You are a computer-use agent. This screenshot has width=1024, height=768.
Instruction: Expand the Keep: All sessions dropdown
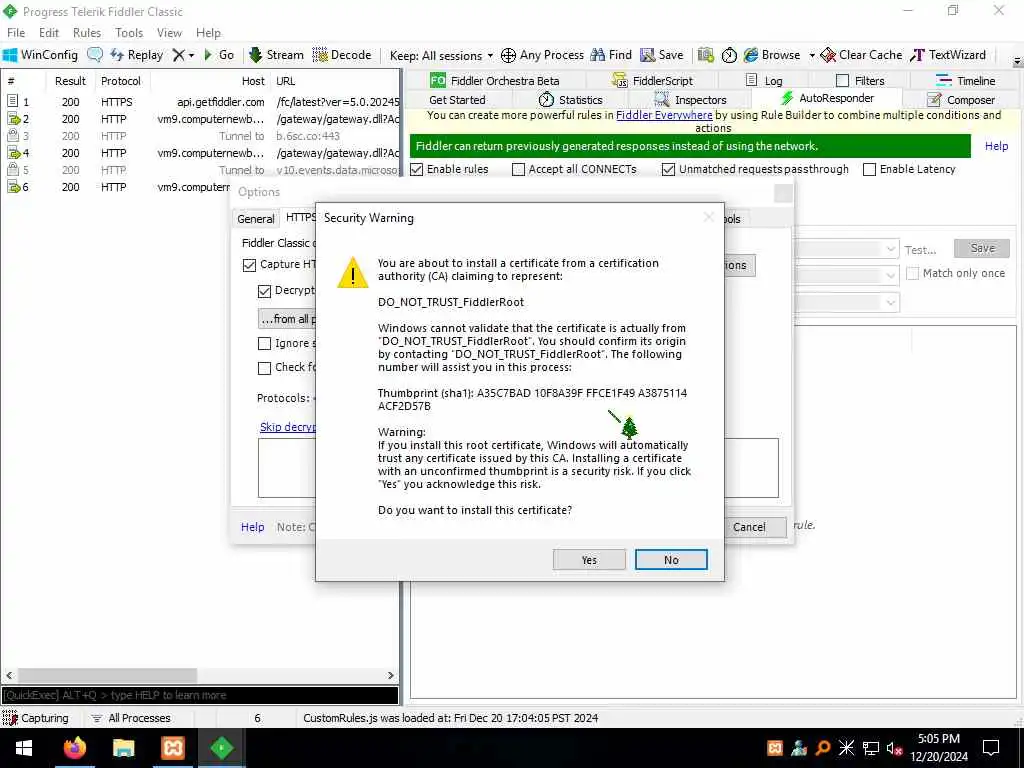[x=441, y=56]
